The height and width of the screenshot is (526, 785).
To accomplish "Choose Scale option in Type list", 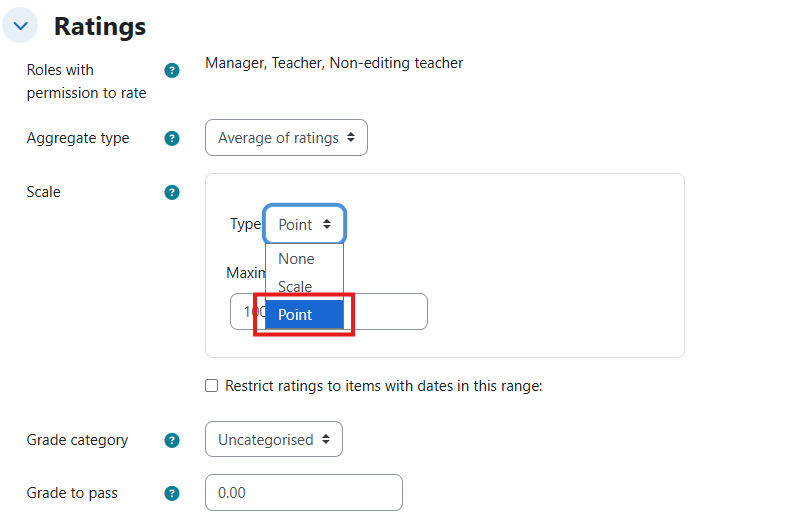I will click(x=295, y=287).
